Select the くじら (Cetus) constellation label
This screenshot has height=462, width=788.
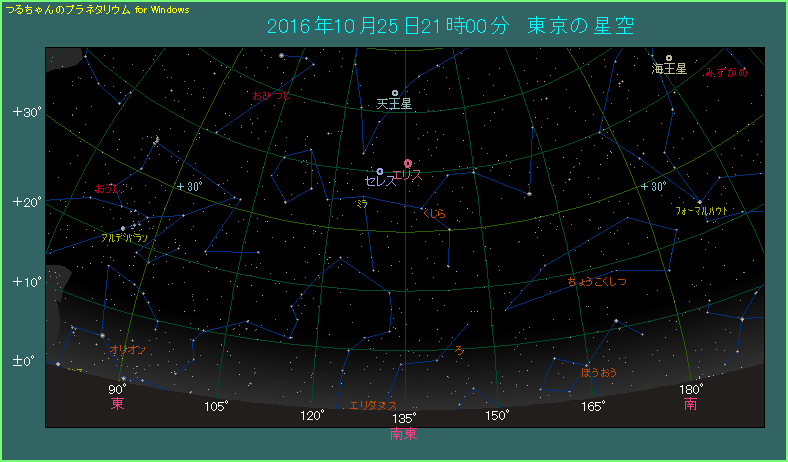[x=434, y=213]
